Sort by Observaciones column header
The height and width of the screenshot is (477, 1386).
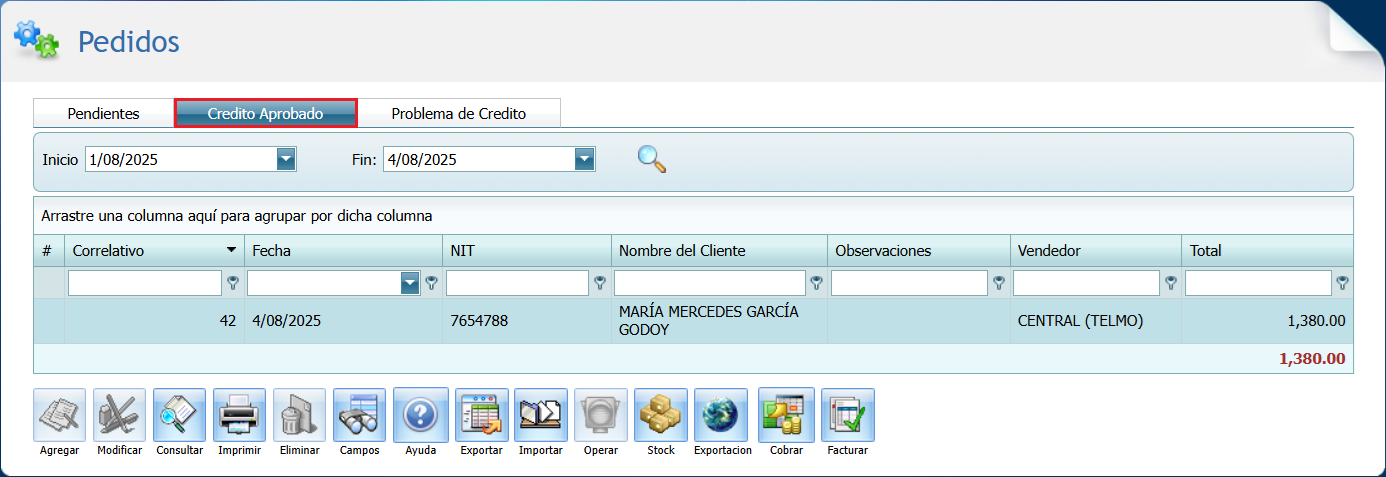[919, 251]
